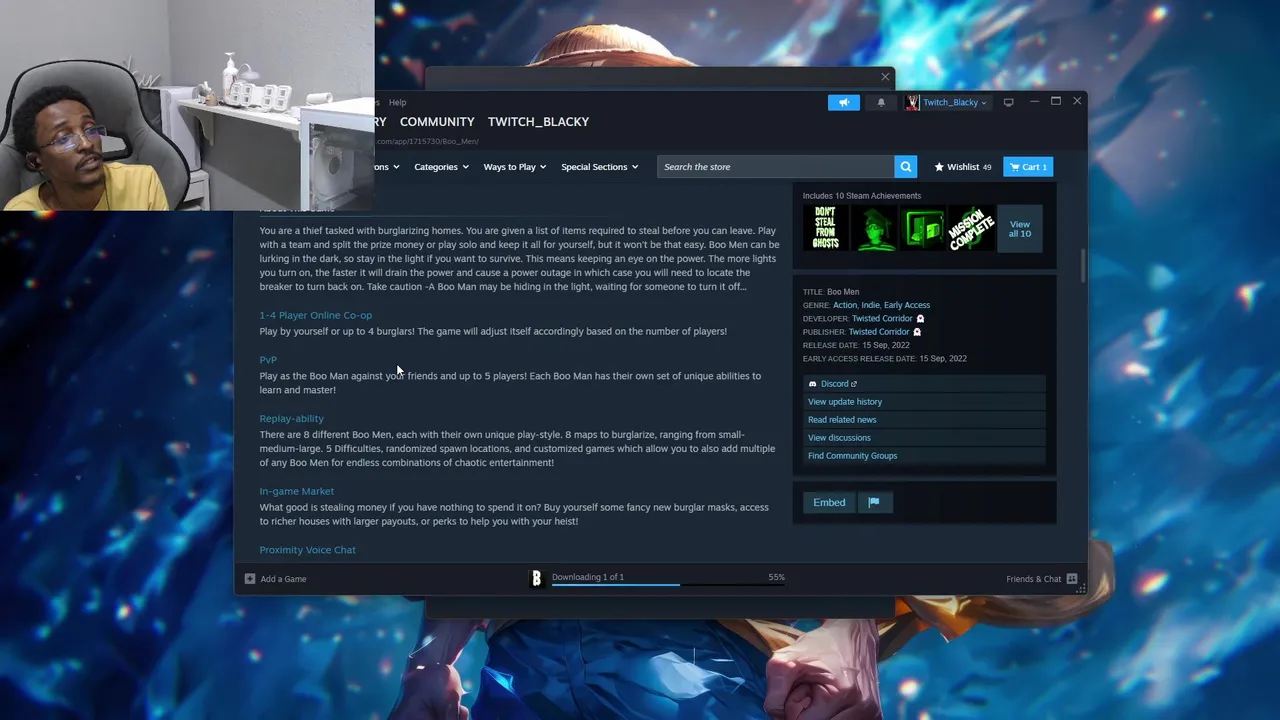Switch to Big Picture mode monitor icon

pos(1008,102)
